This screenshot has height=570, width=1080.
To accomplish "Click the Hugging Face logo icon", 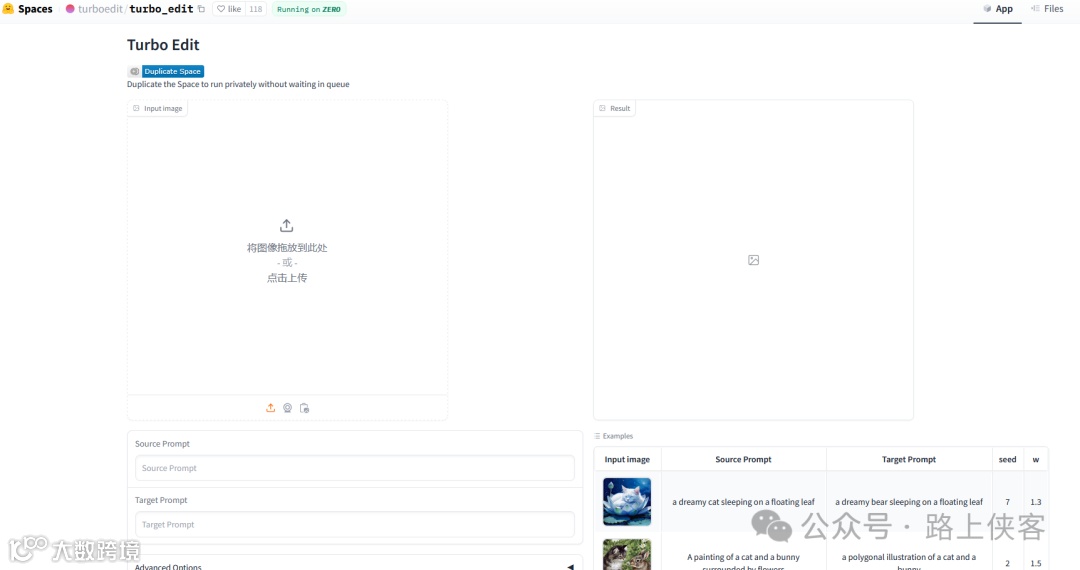I will click(x=8, y=9).
